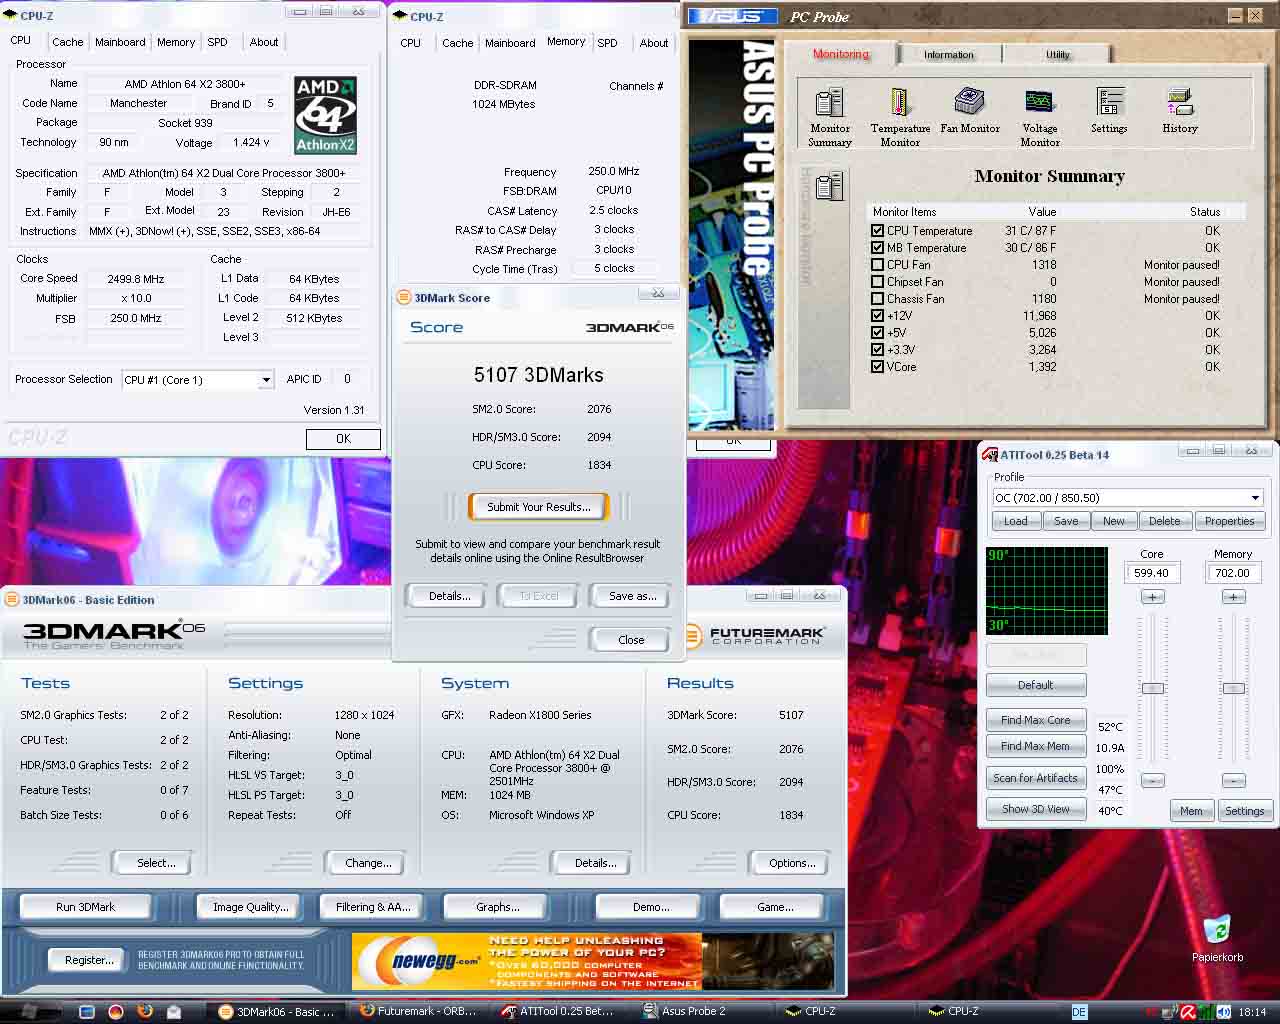Viewport: 1280px width, 1024px height.
Task: Click Register button in 3DMark06
Action: tap(89, 960)
